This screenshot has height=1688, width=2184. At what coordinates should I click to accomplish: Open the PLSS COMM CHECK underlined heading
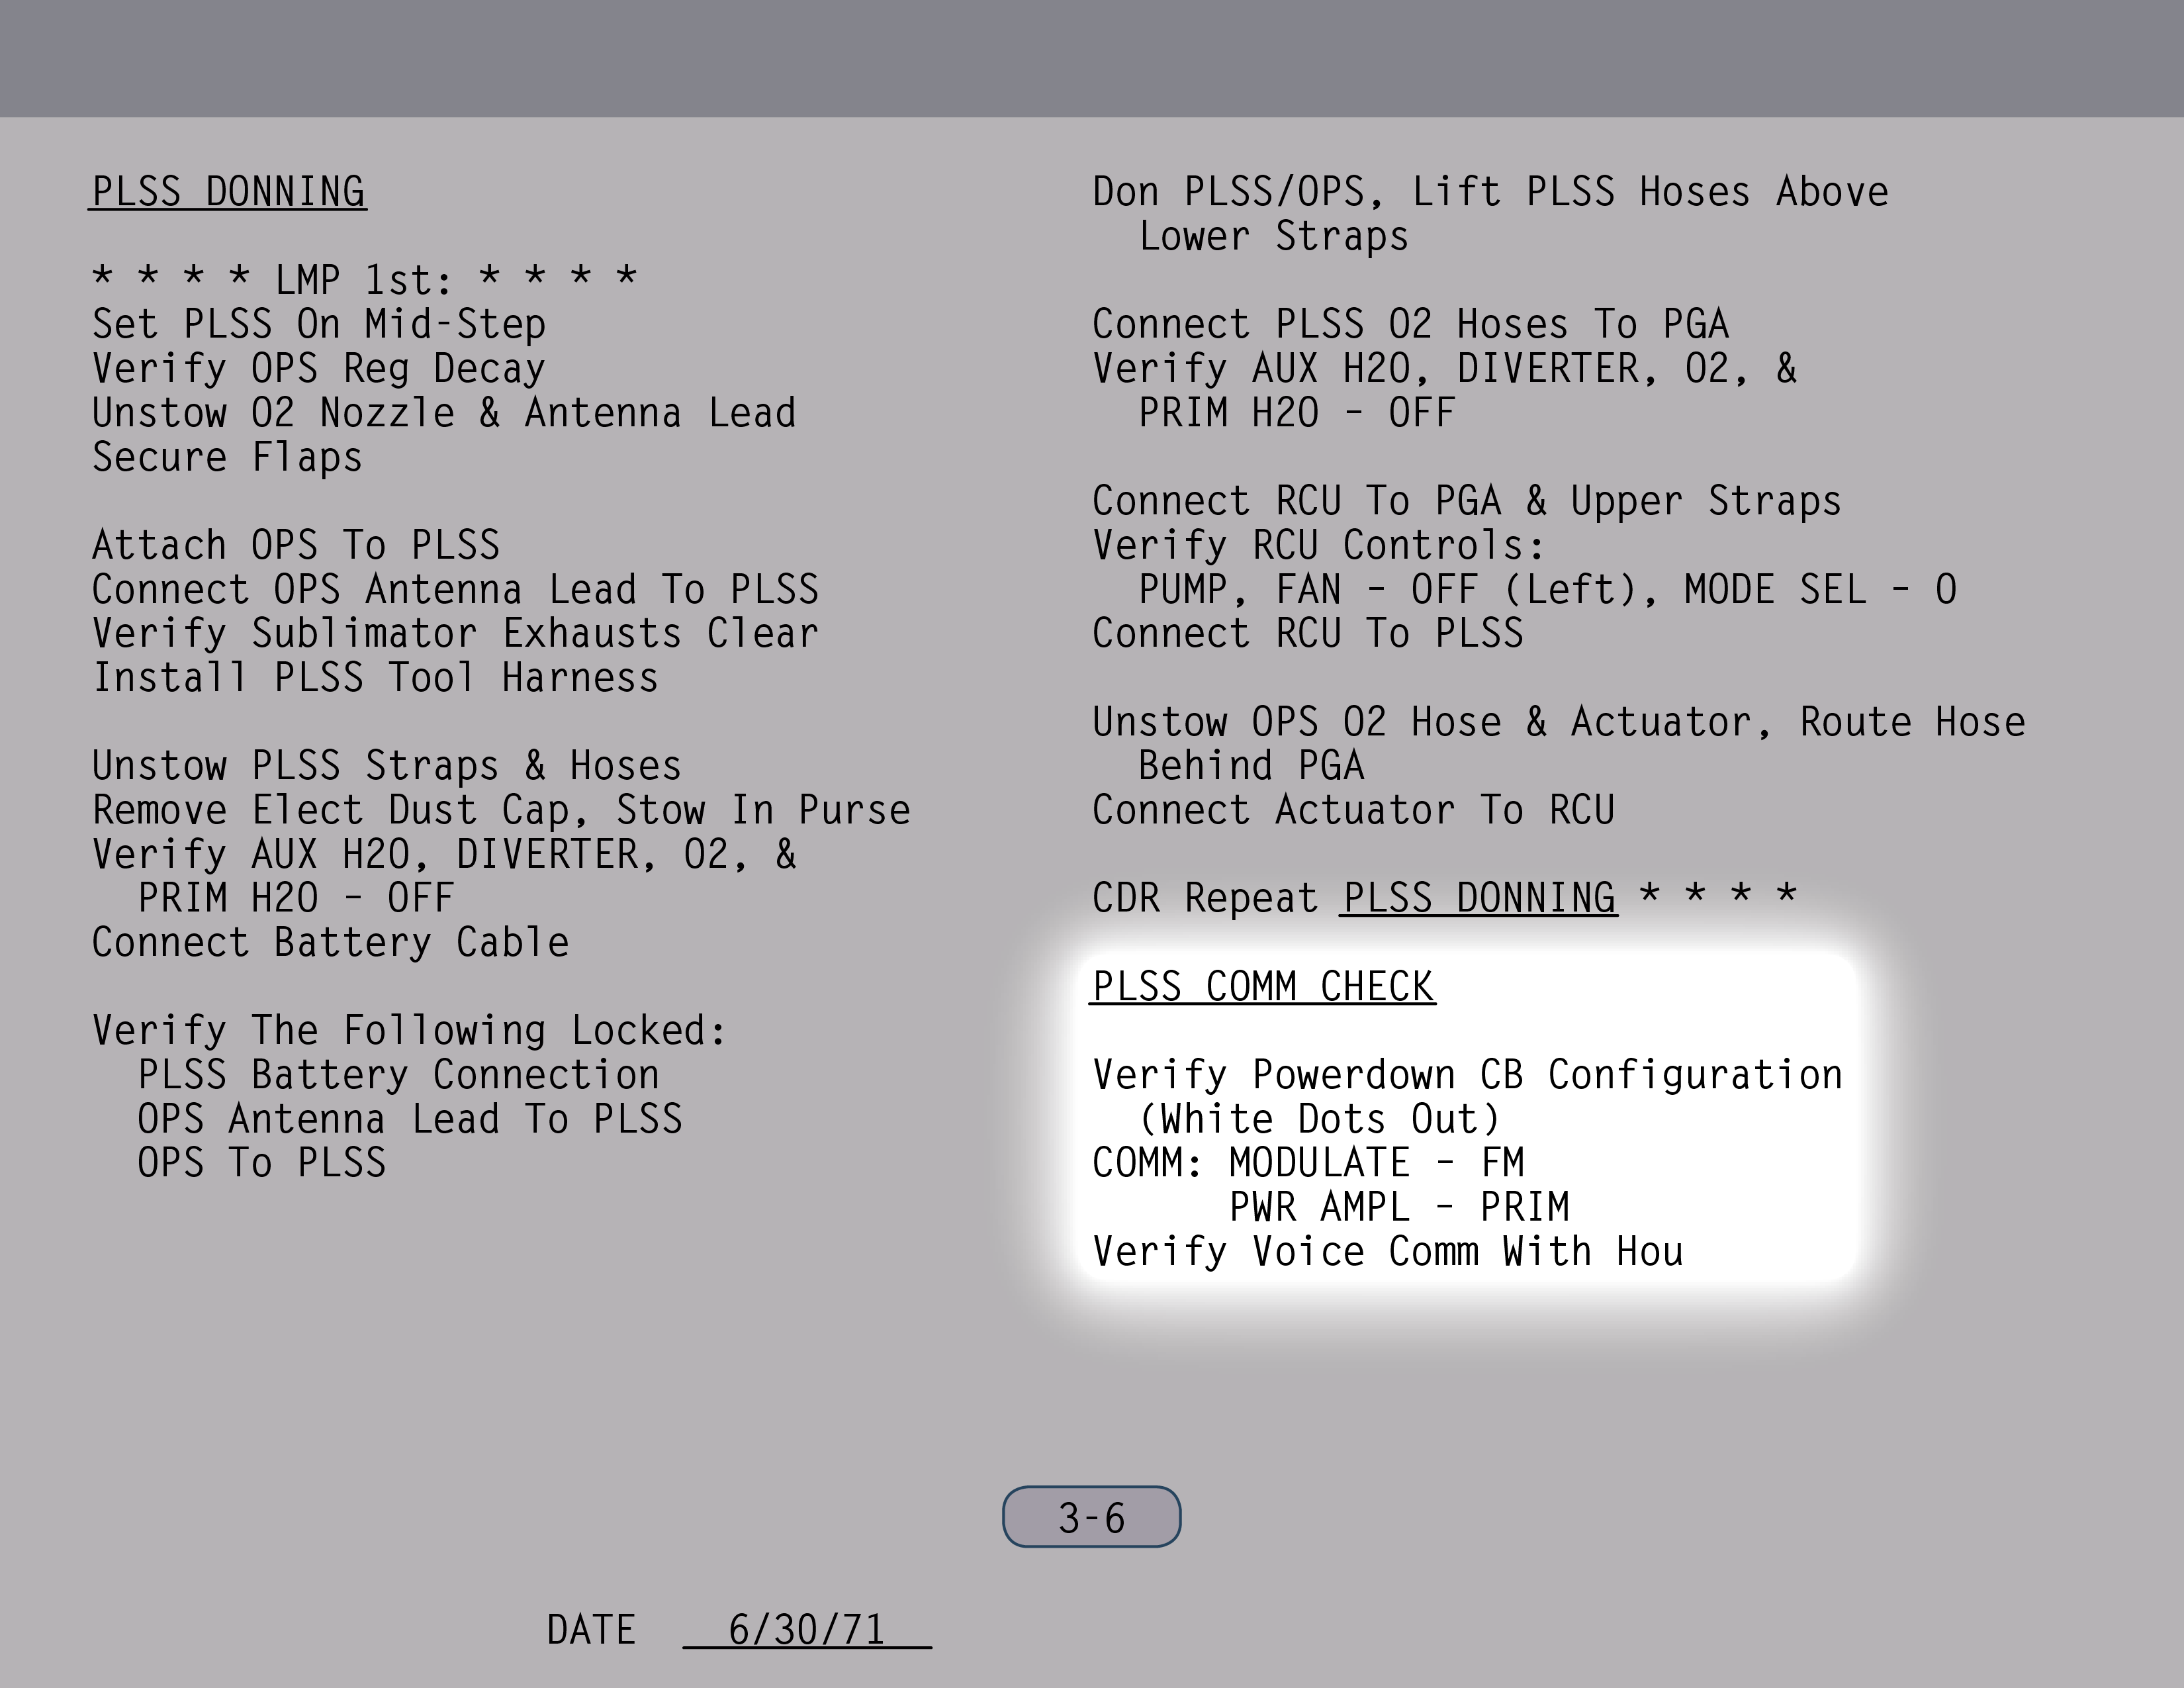tap(1262, 987)
